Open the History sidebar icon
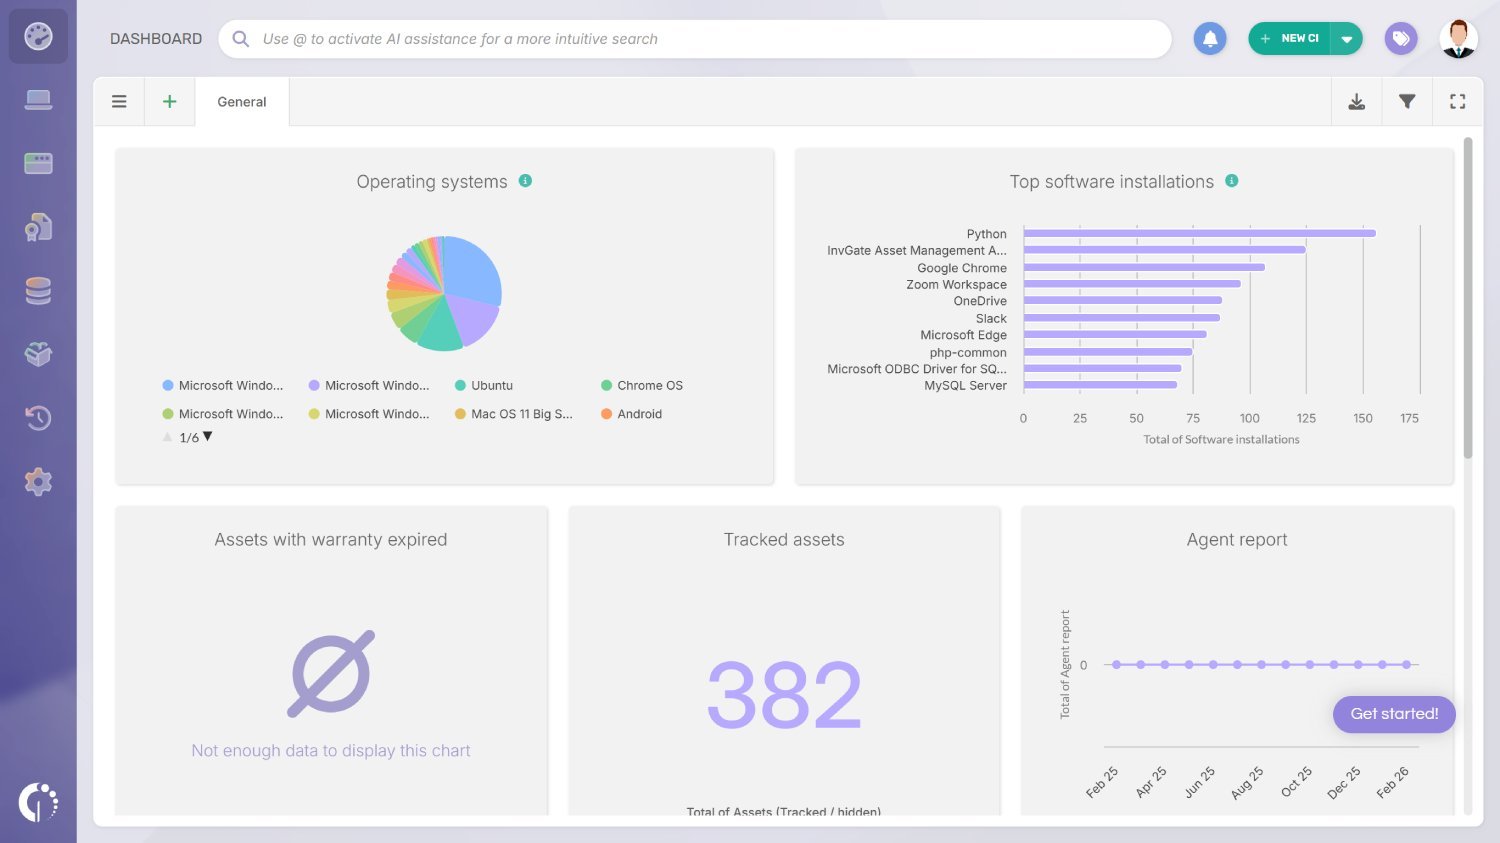This screenshot has height=843, width=1500. [x=38, y=417]
